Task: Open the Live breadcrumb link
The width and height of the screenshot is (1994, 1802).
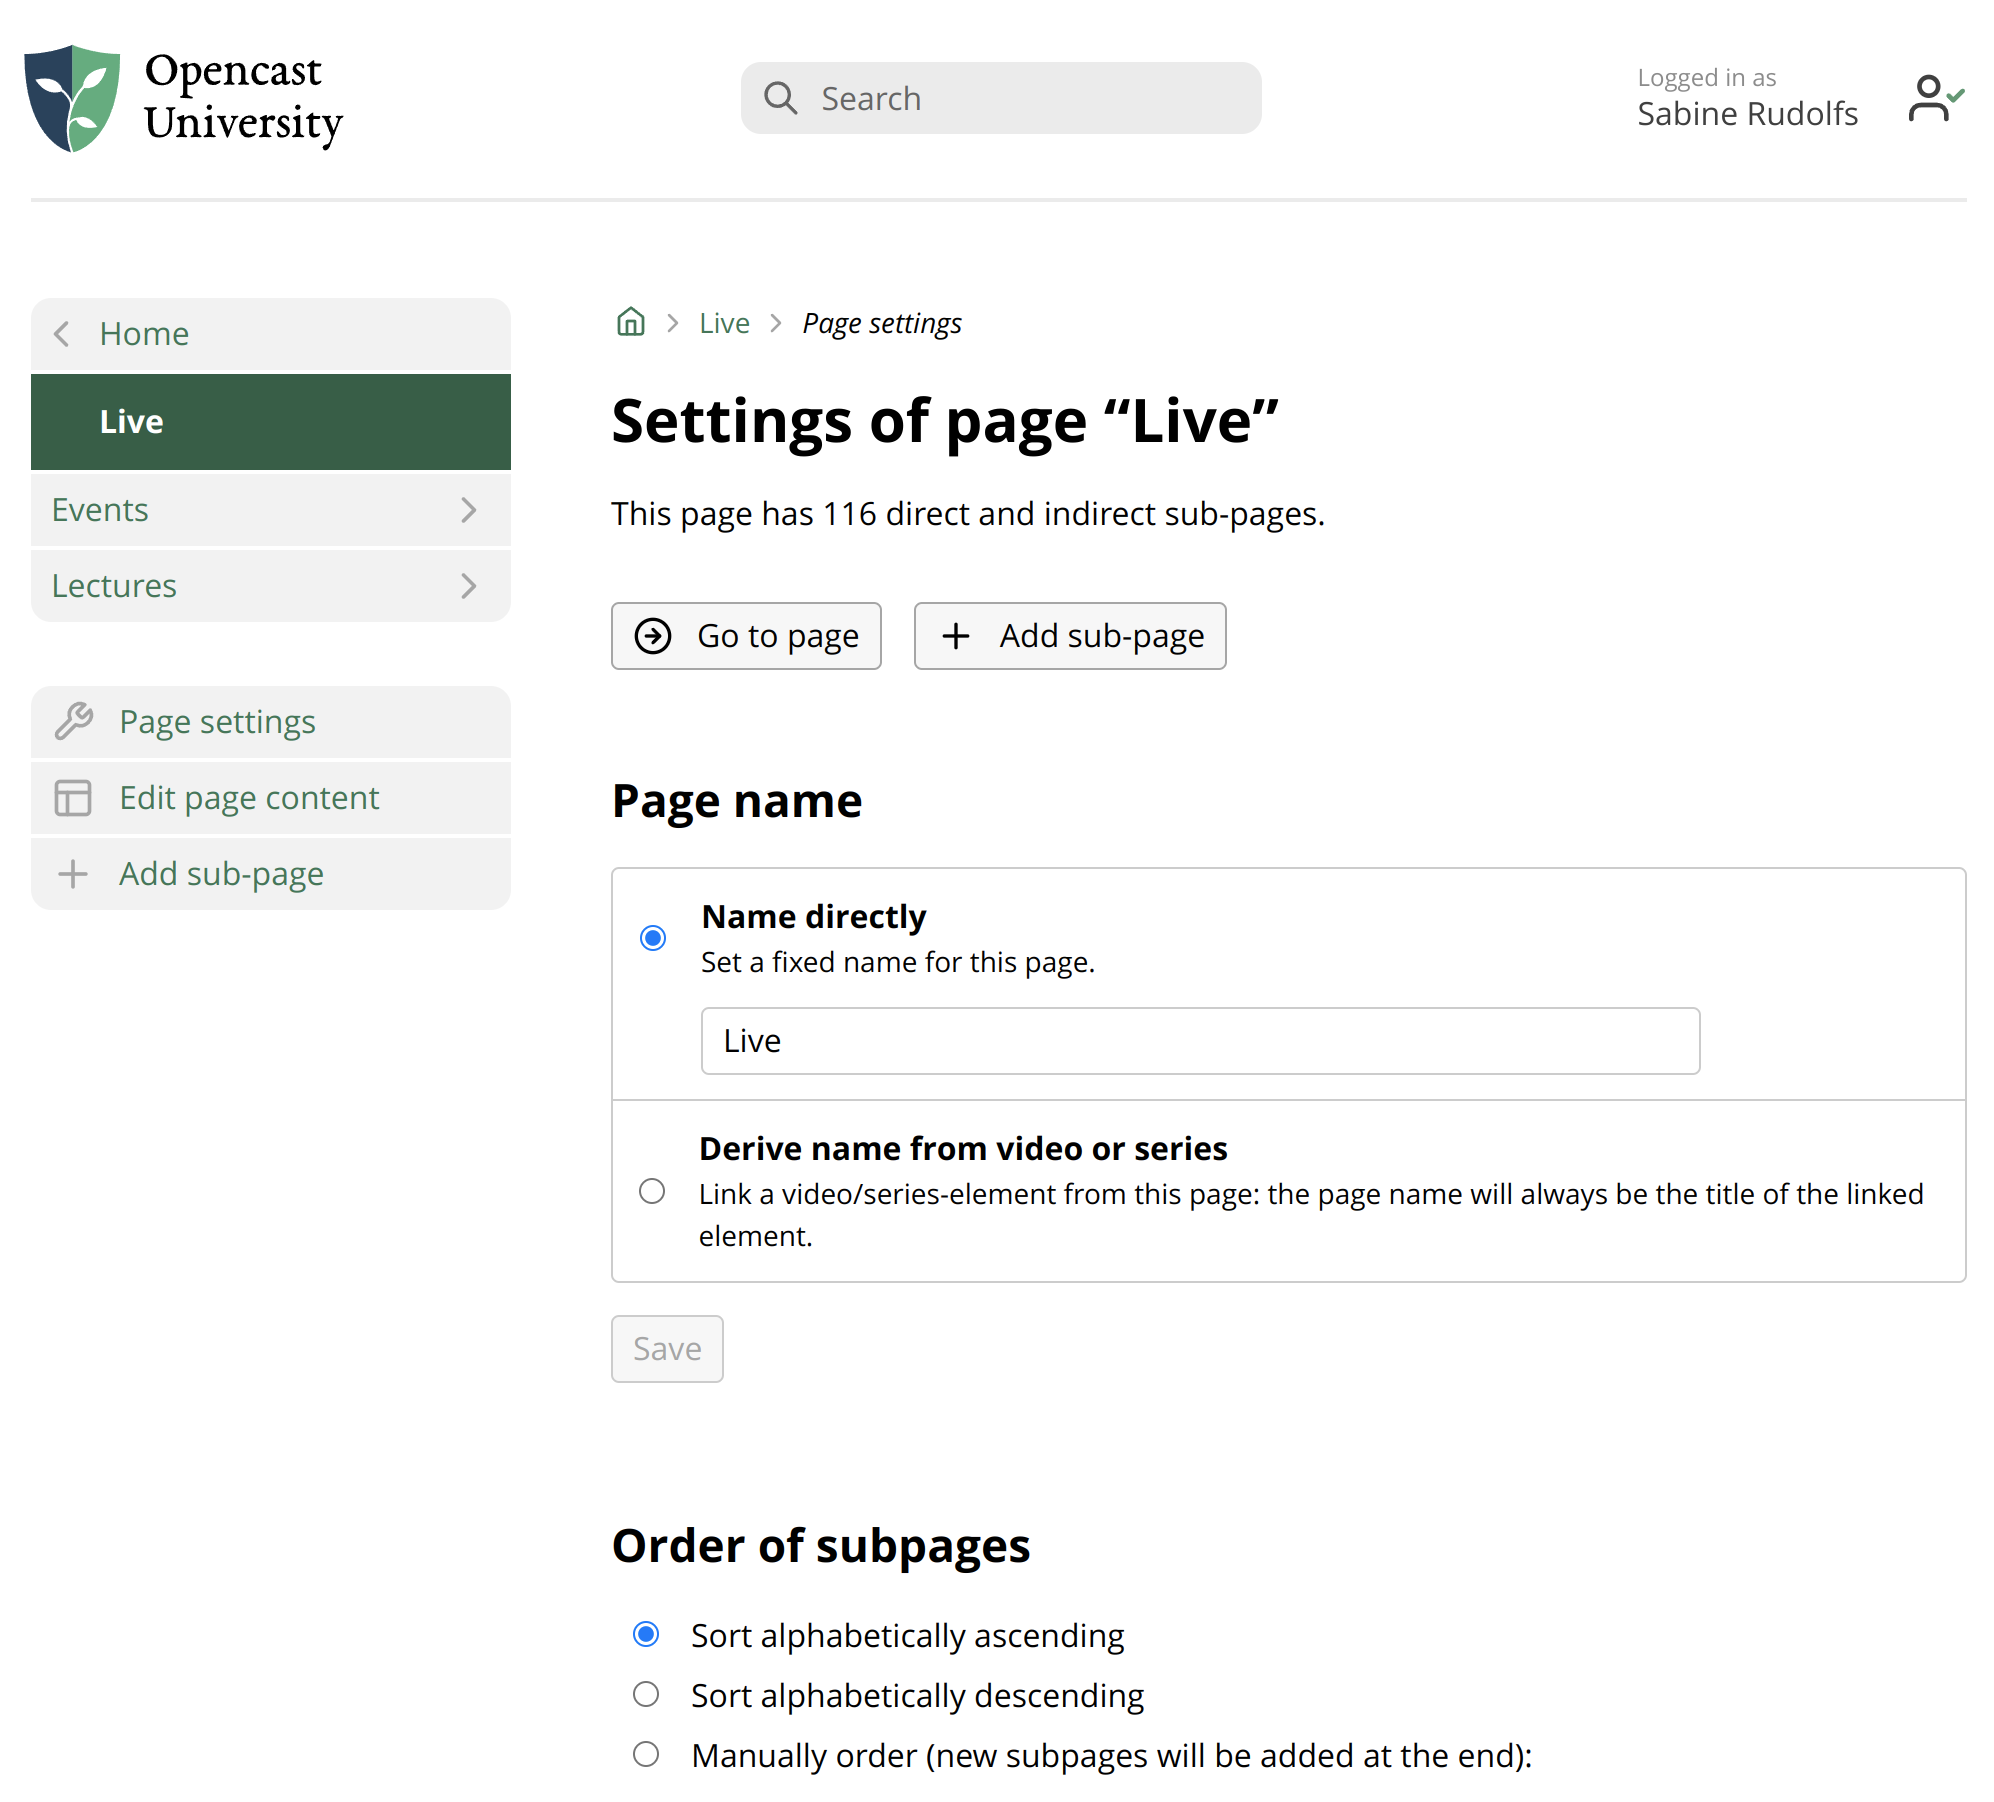Action: click(x=724, y=322)
